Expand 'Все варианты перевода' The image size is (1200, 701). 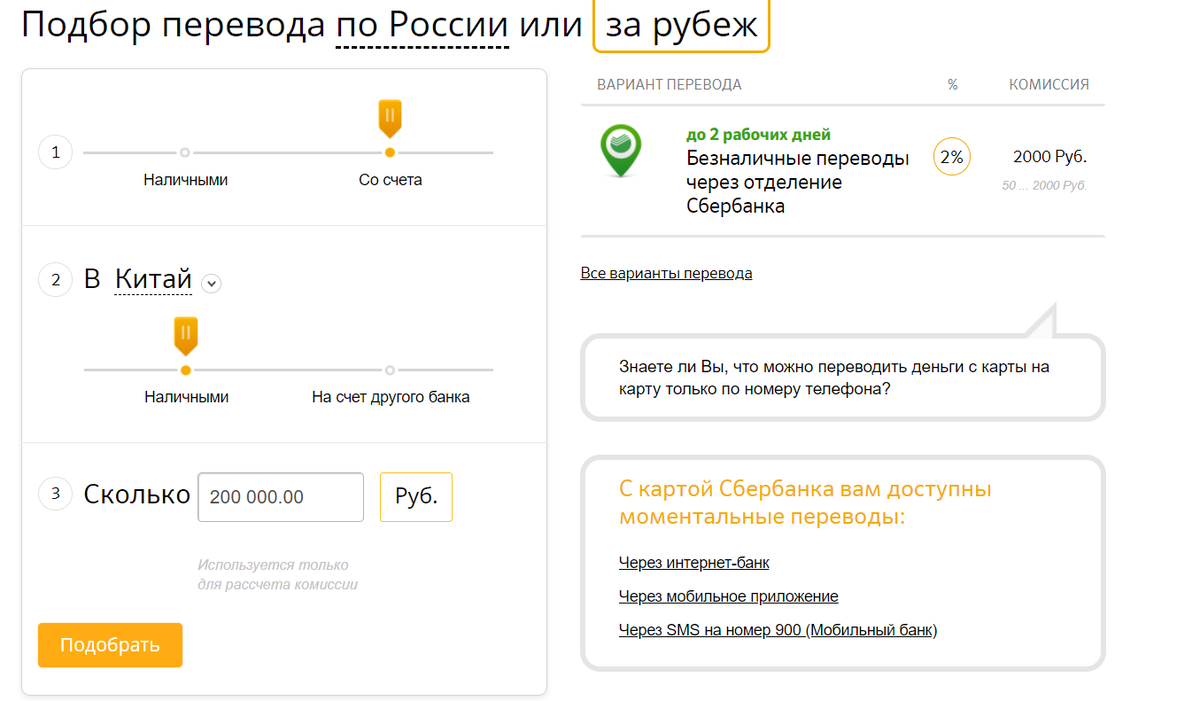[x=666, y=272]
